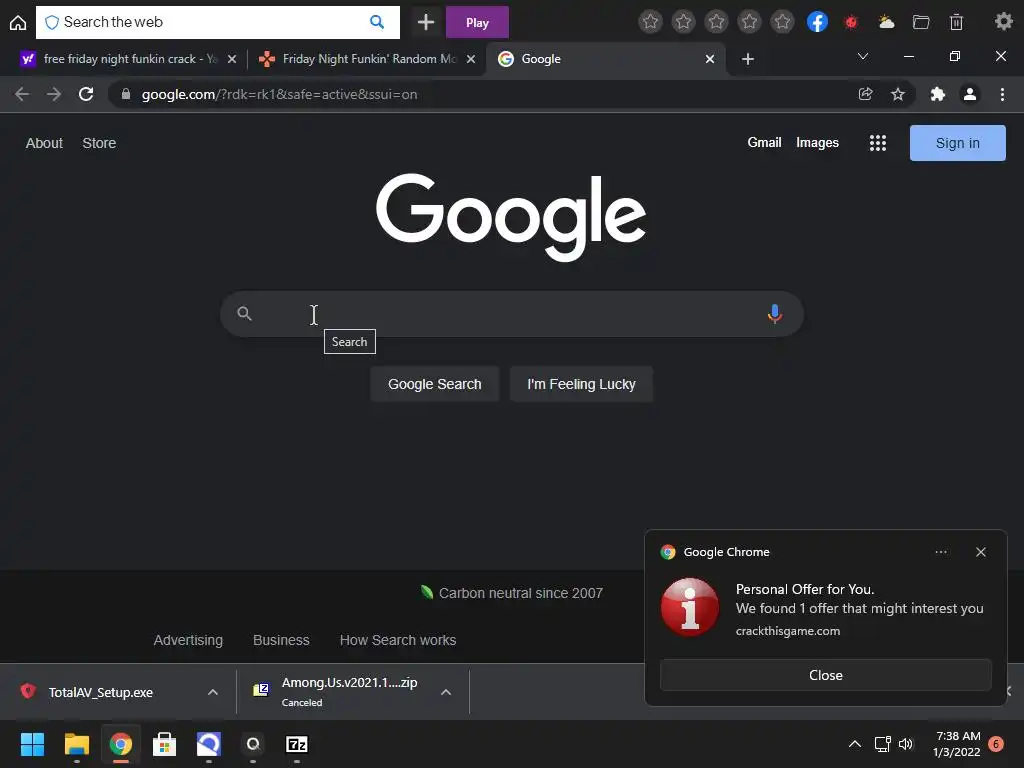
Task: Click the address bar URL google.com
Action: (x=279, y=94)
